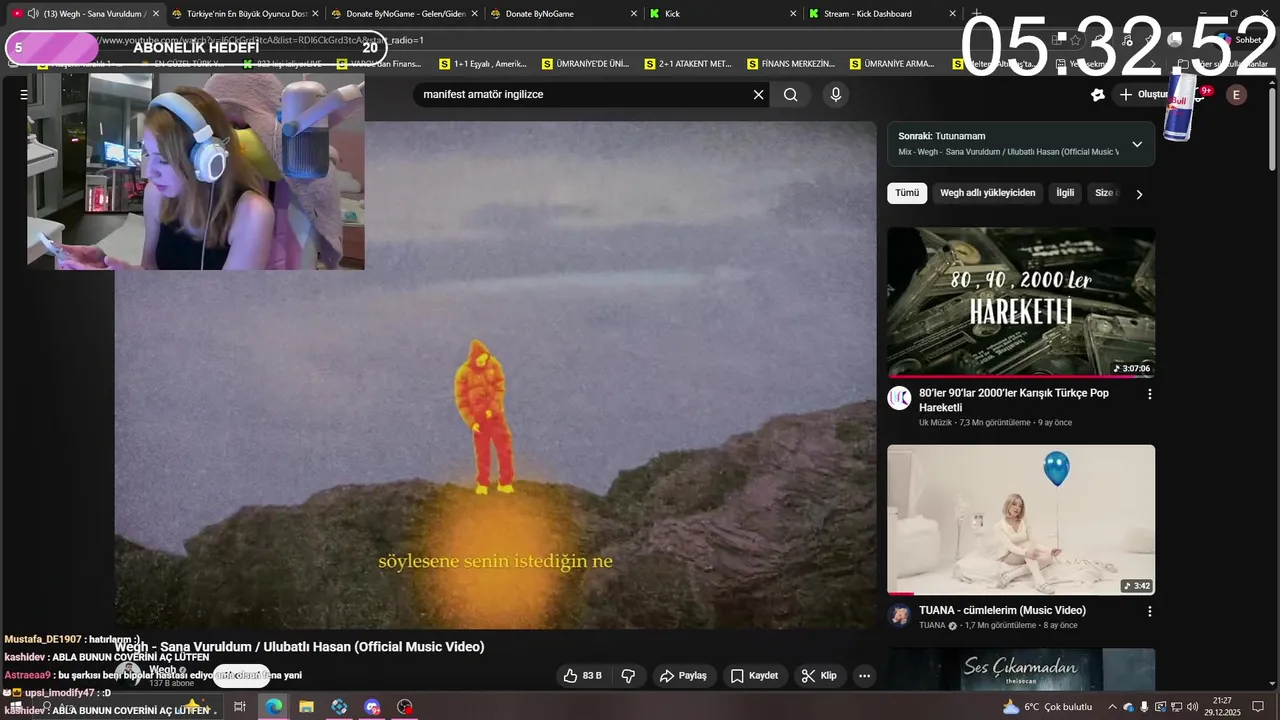The height and width of the screenshot is (720, 1280).
Task: Show hidden system tray icons
Action: click(x=1112, y=707)
